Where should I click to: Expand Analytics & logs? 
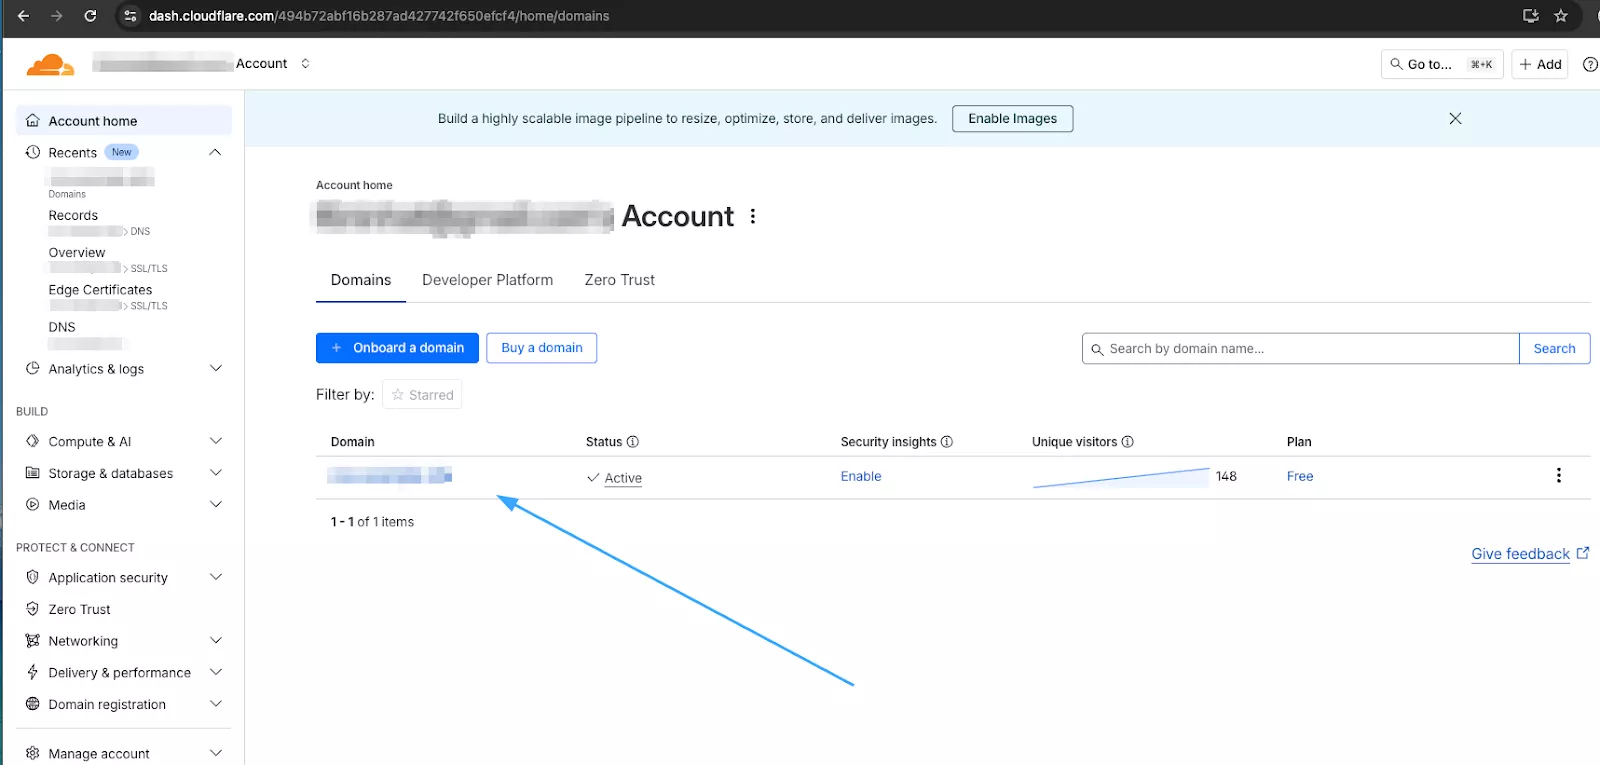point(215,368)
